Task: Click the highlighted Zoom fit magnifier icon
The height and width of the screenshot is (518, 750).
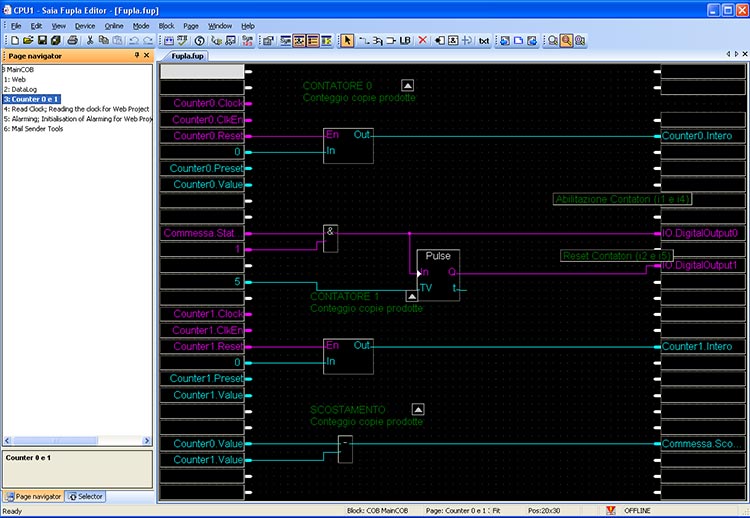Action: click(x=566, y=41)
